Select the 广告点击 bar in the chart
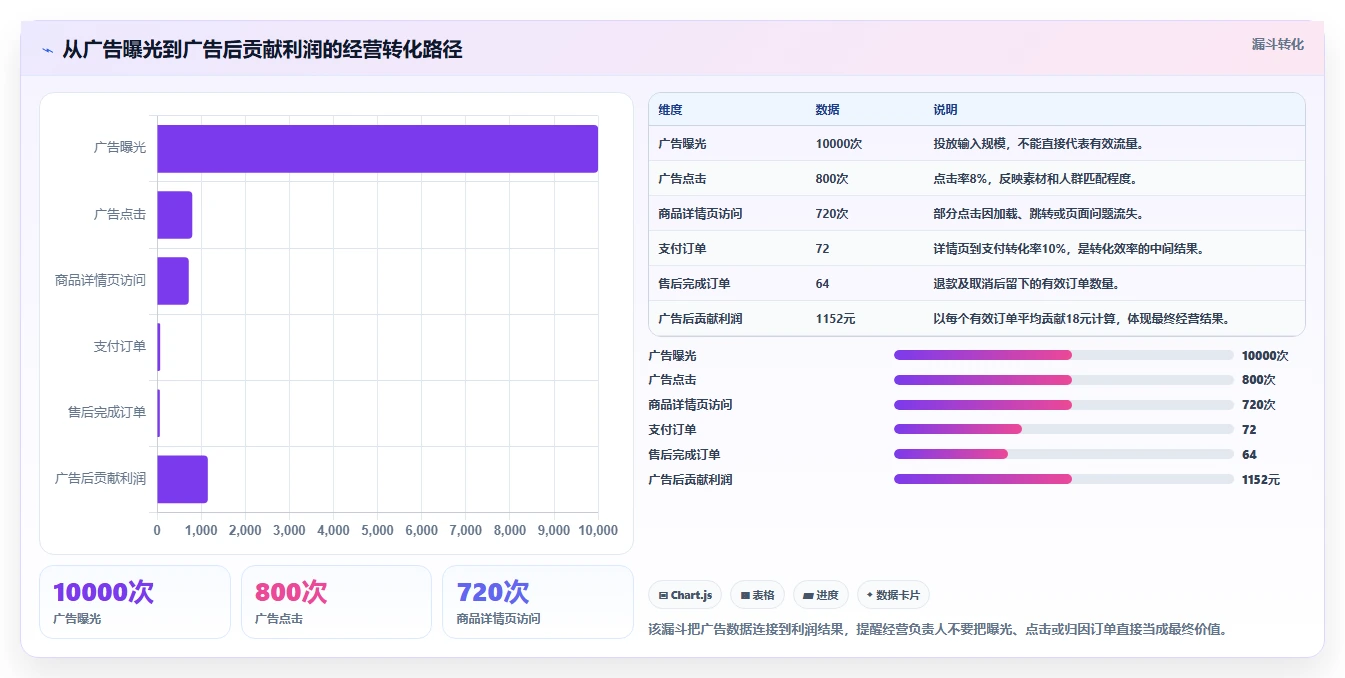 pyautogui.click(x=174, y=215)
